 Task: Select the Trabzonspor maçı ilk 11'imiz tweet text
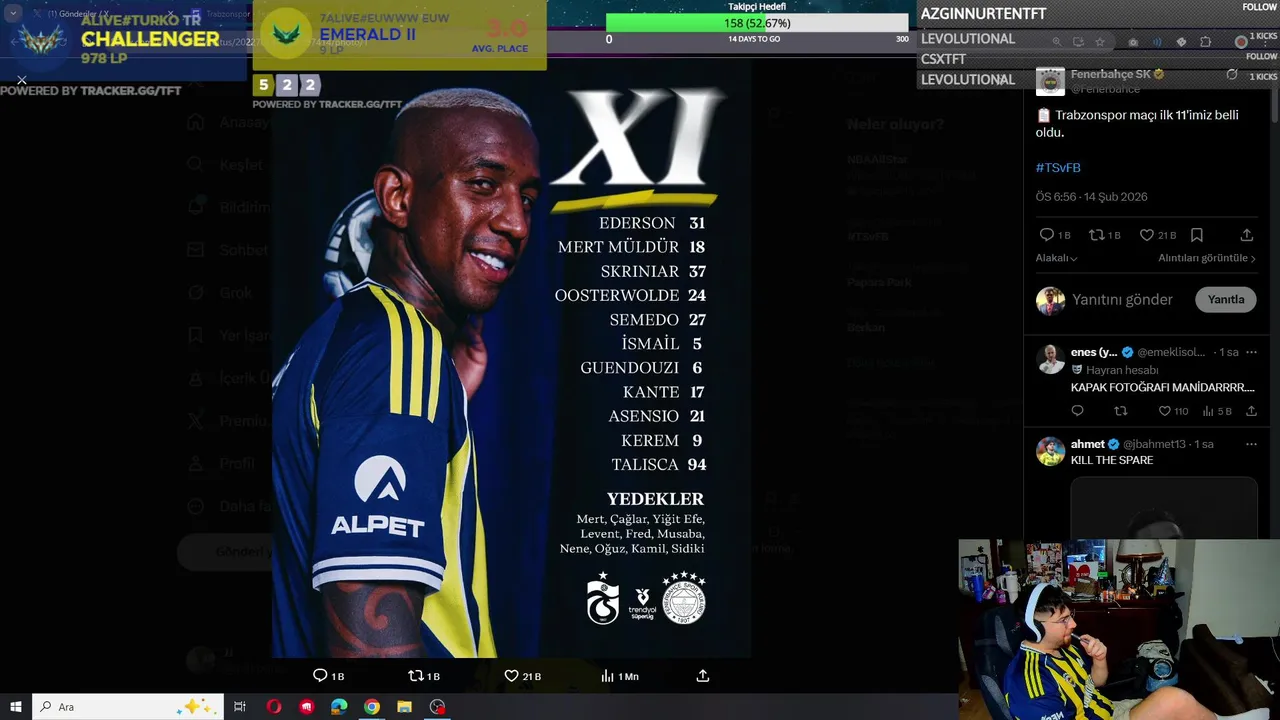[x=1137, y=123]
